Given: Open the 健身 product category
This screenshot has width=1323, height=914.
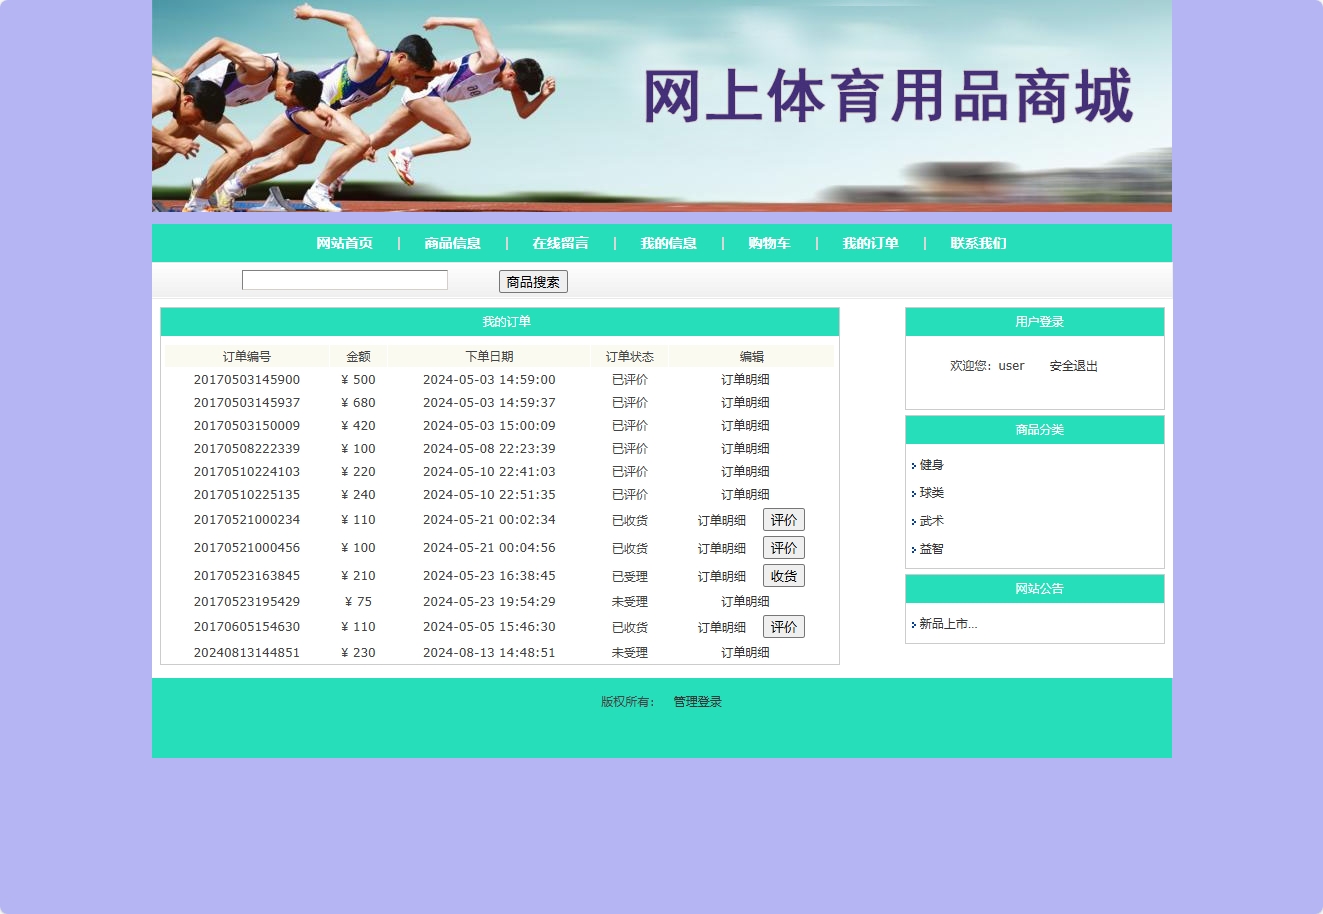Looking at the screenshot, I should click(x=932, y=464).
